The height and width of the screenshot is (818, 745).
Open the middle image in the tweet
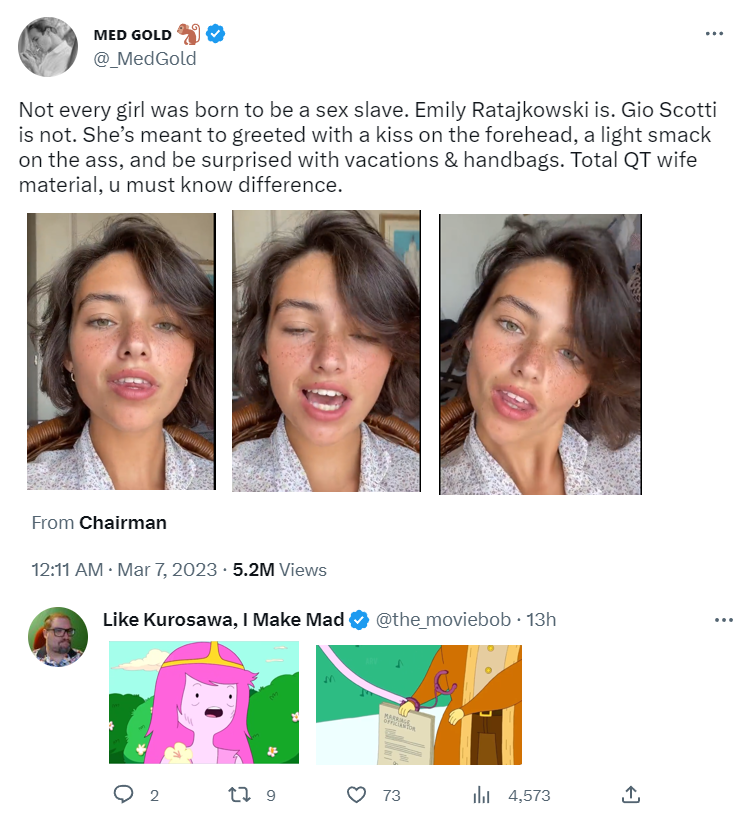point(326,351)
